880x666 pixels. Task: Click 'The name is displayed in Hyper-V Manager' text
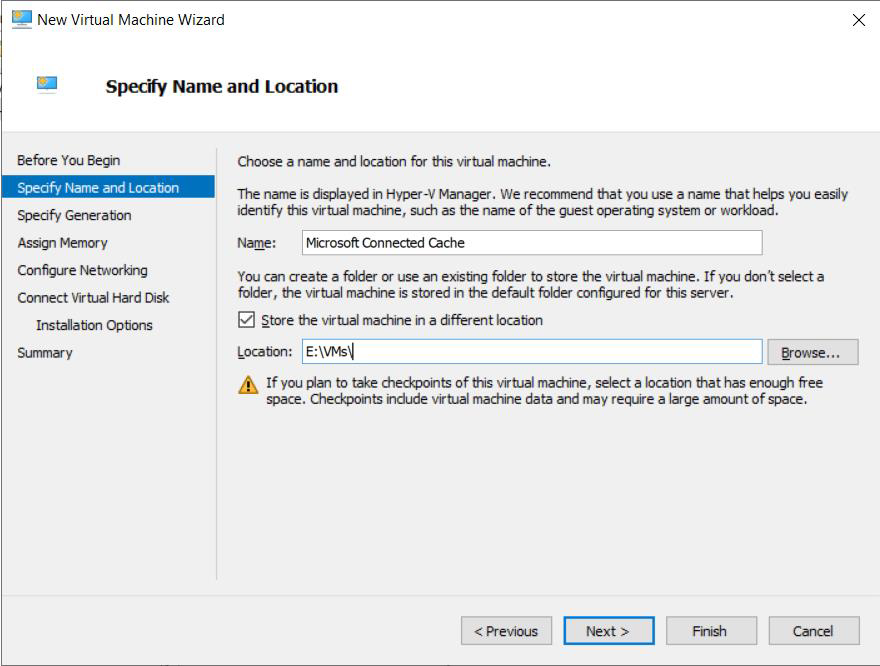pyautogui.click(x=542, y=202)
